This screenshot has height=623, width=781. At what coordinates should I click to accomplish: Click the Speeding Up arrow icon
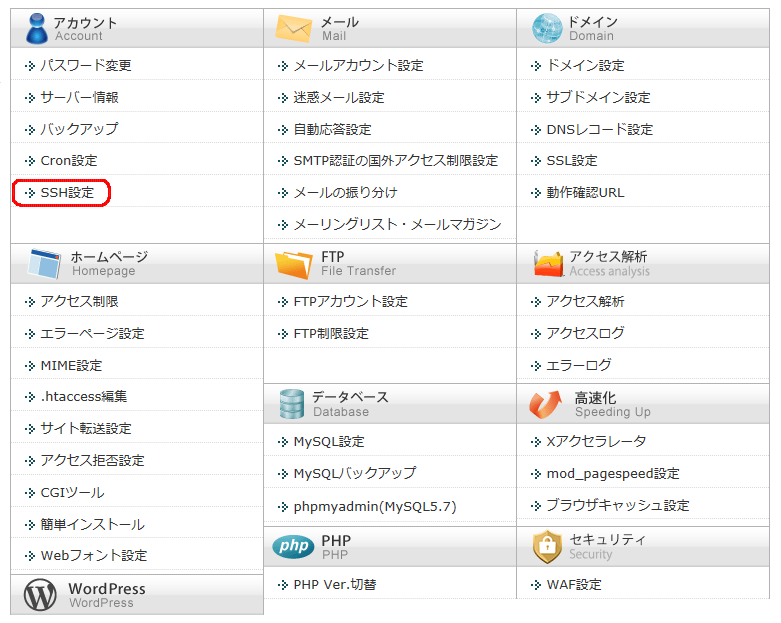click(x=545, y=404)
